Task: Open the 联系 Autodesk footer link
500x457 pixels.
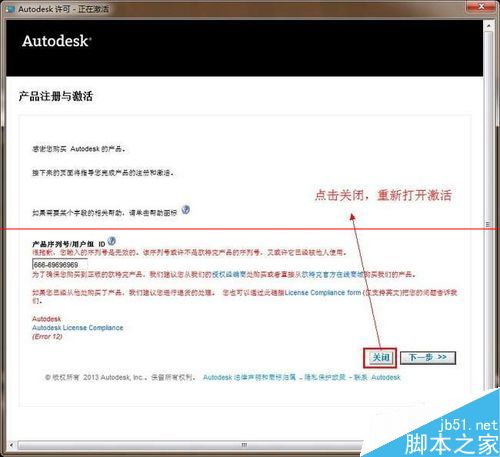Action: click(377, 377)
